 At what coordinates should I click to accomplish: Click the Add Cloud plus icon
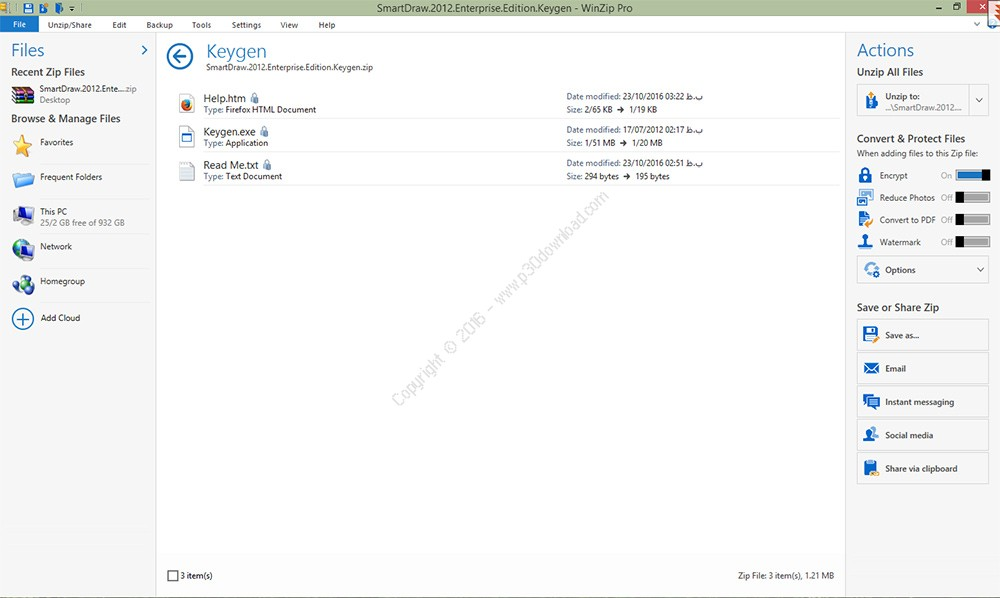(23, 319)
